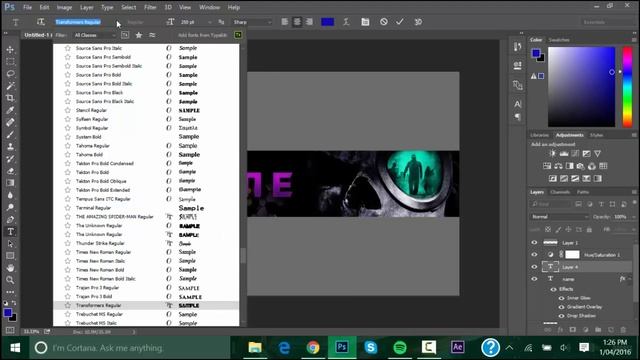Favorite the Stencil Regular font star
Screen dimensions: 640x360
pyautogui.click(x=68, y=110)
